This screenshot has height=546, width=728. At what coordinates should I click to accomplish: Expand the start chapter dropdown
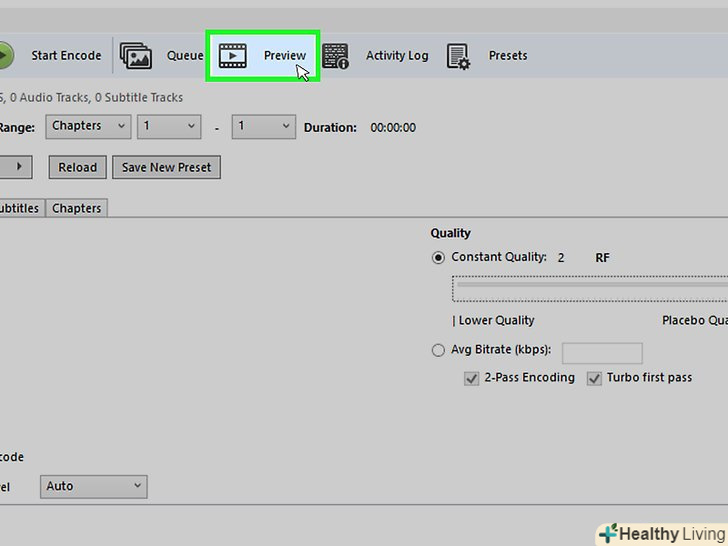point(169,126)
